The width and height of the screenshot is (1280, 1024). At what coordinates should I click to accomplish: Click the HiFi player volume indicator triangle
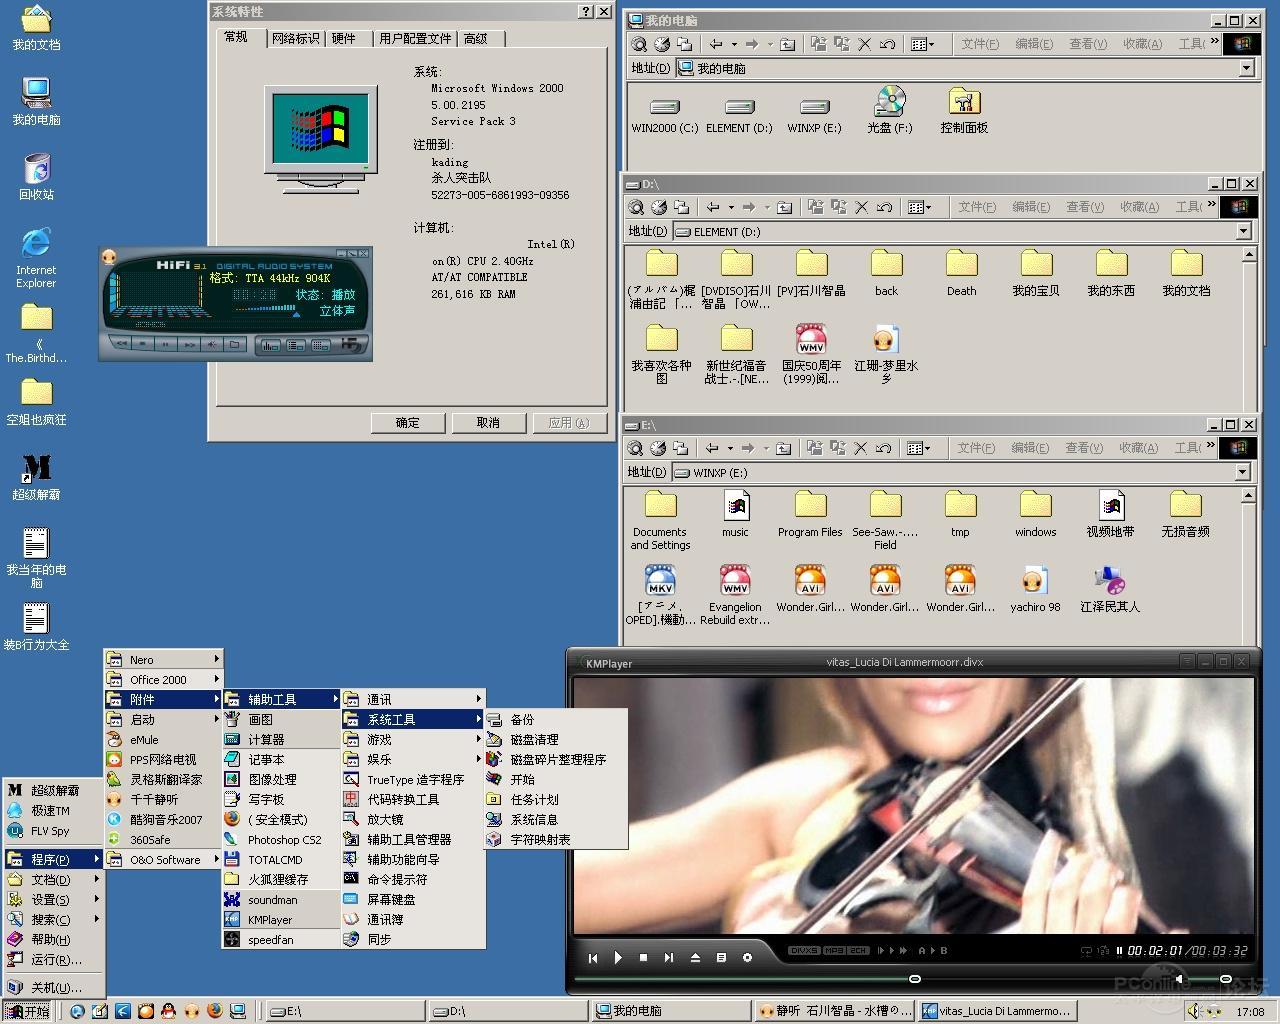click(296, 314)
